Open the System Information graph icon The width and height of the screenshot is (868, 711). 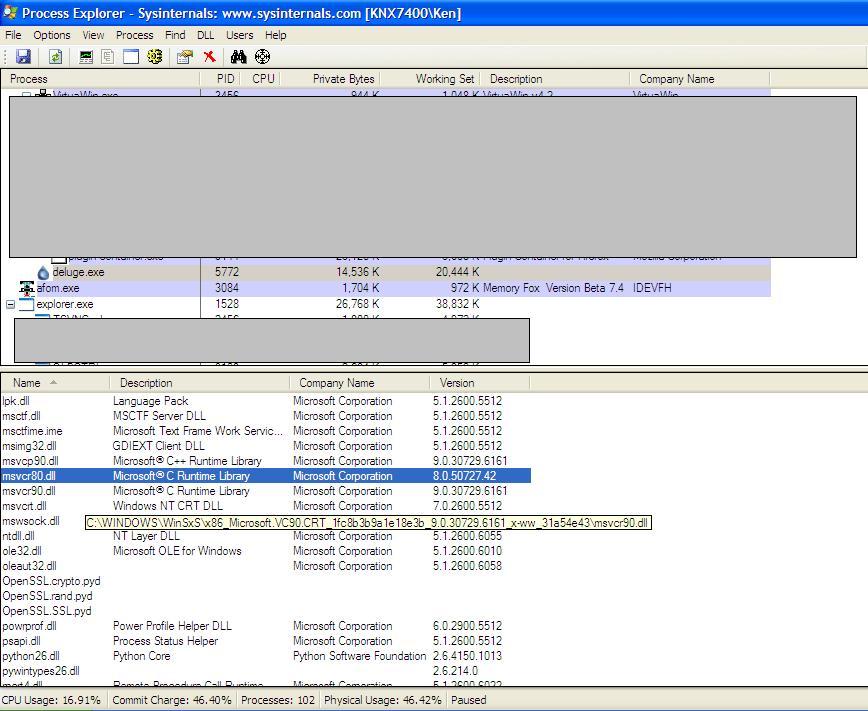pos(86,56)
